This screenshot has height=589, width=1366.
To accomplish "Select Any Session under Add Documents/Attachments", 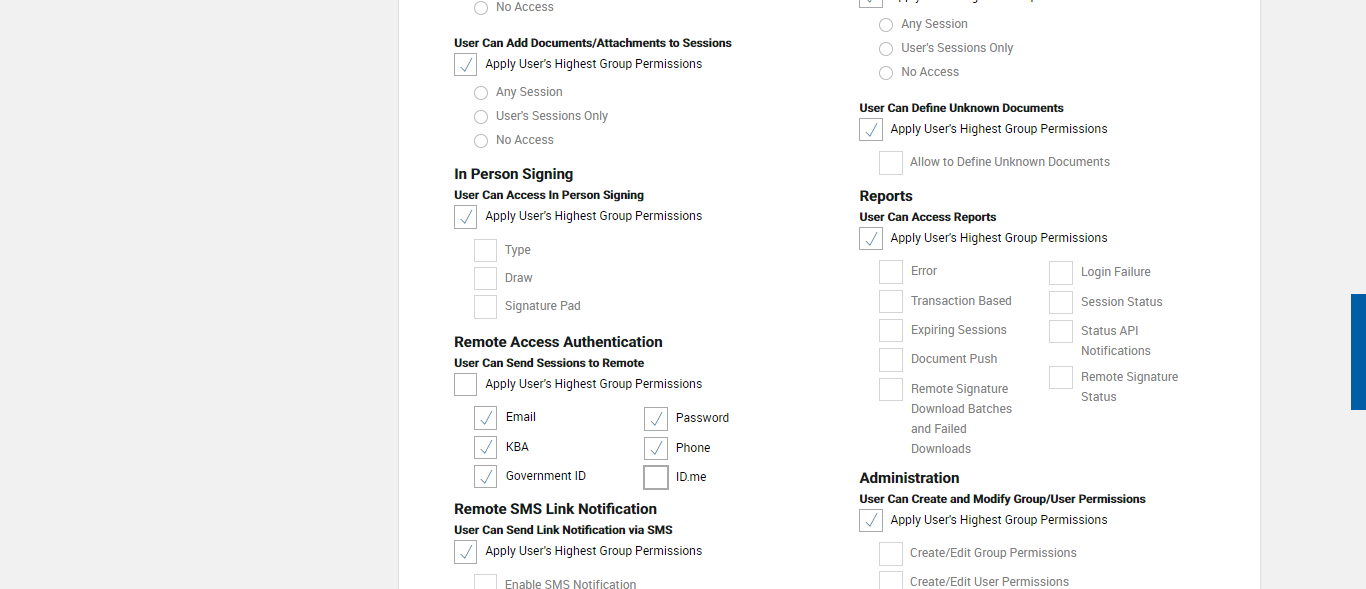I will [x=481, y=93].
